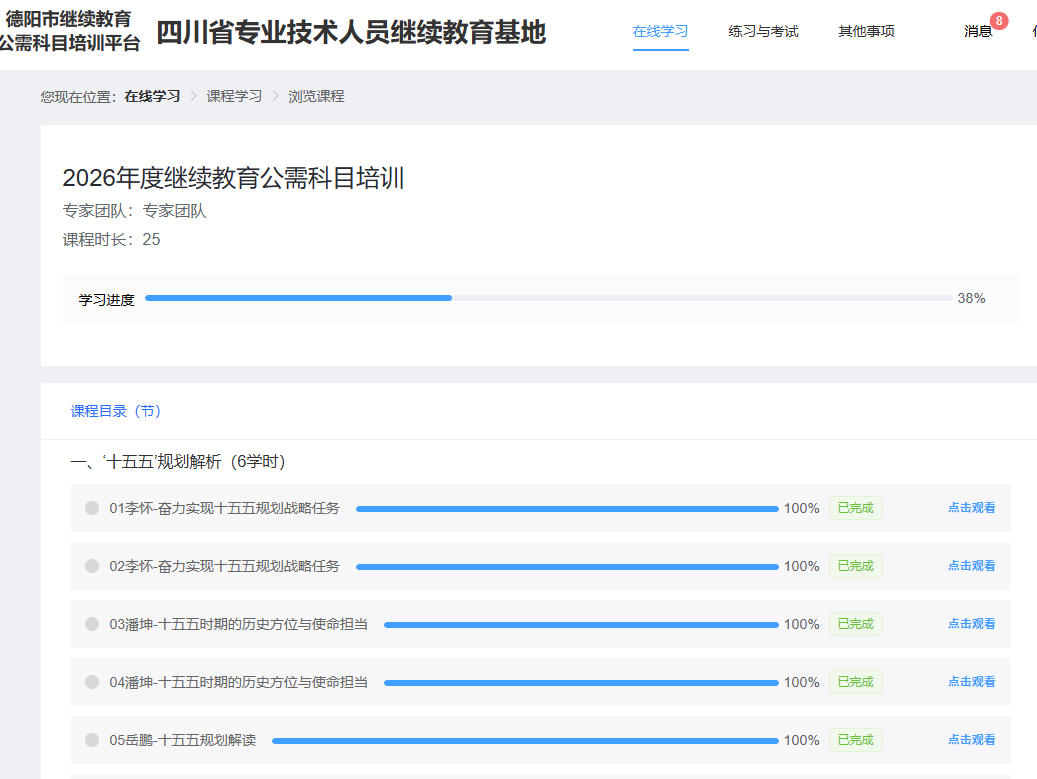The image size is (1037, 779).
Task: Click the progress bar of lesson 01李怀
Action: (x=567, y=509)
